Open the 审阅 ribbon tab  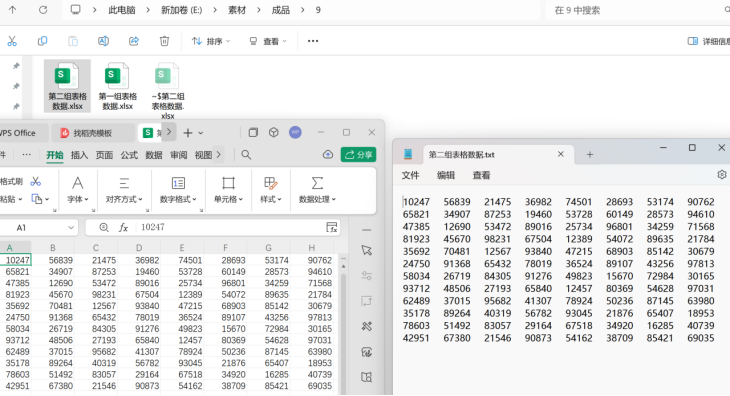(x=178, y=155)
